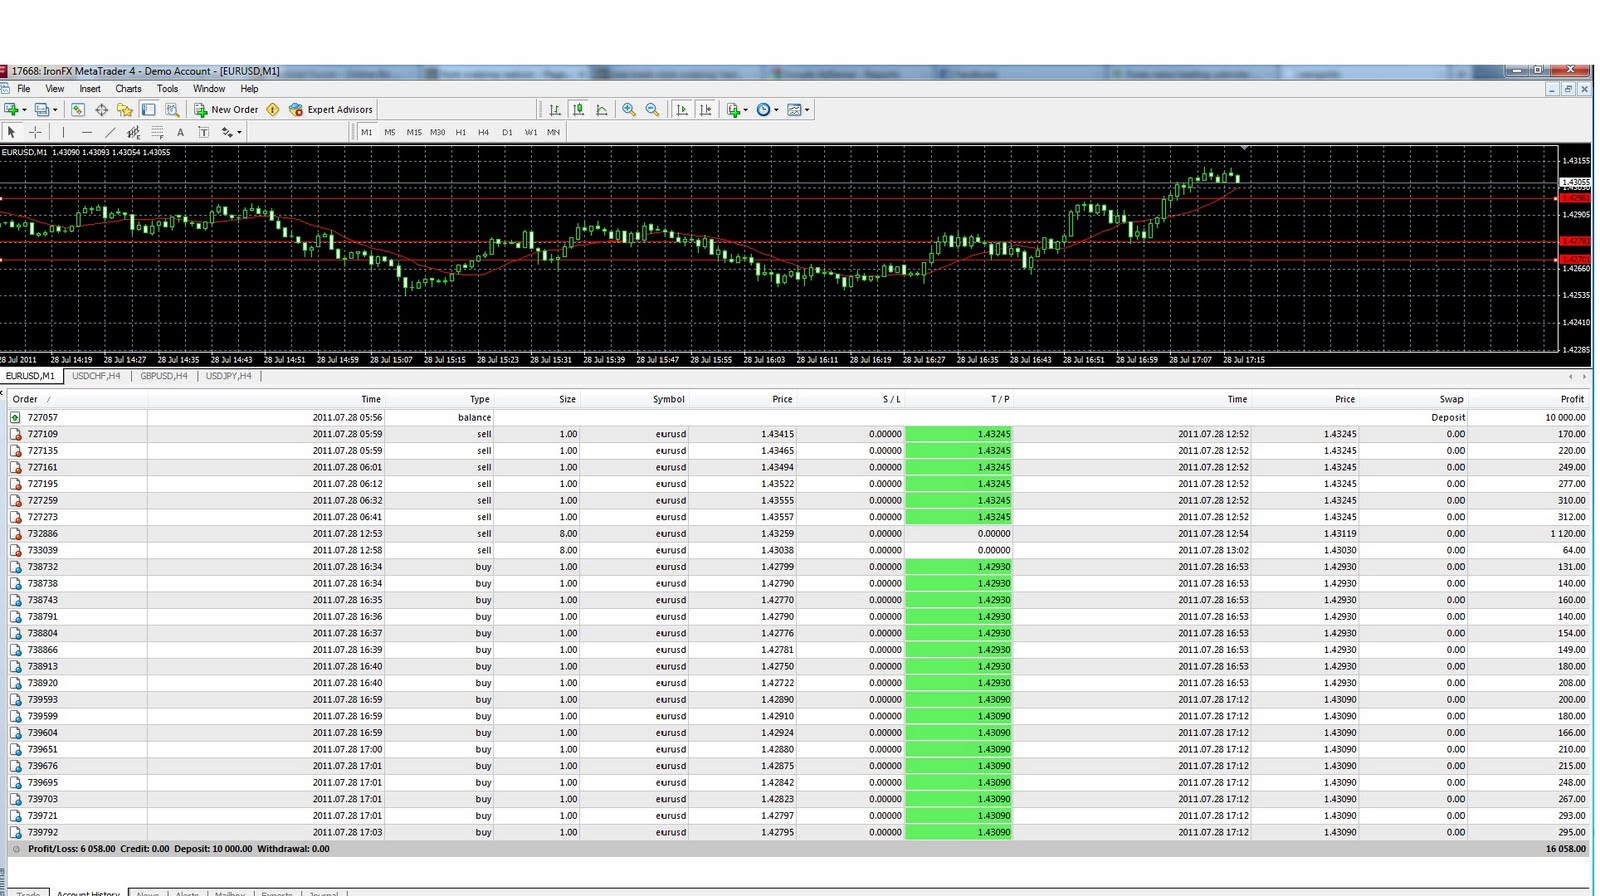The height and width of the screenshot is (896, 1600).
Task: Select the Equidistant Channel tool
Action: click(x=133, y=132)
